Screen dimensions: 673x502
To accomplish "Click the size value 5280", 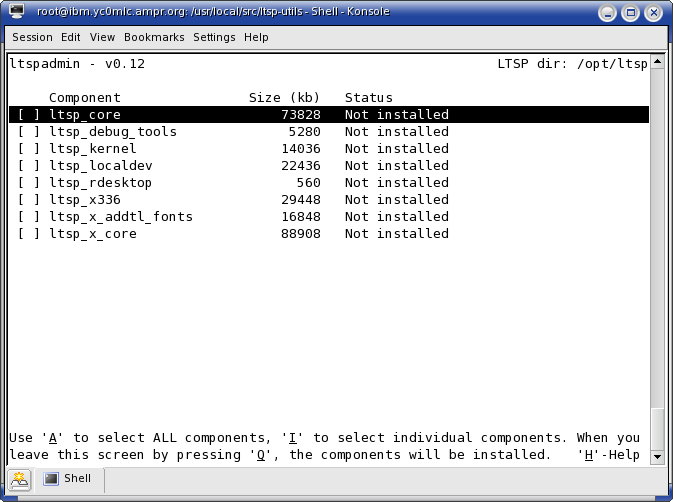I will click(305, 132).
